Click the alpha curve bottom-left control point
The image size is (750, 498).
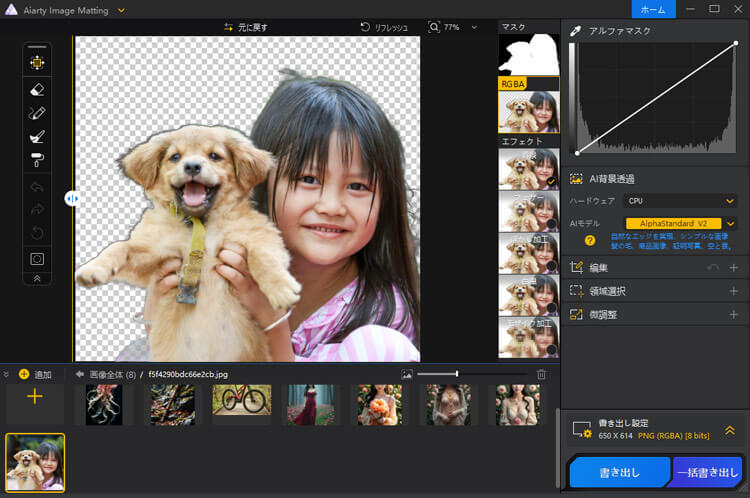coord(577,153)
